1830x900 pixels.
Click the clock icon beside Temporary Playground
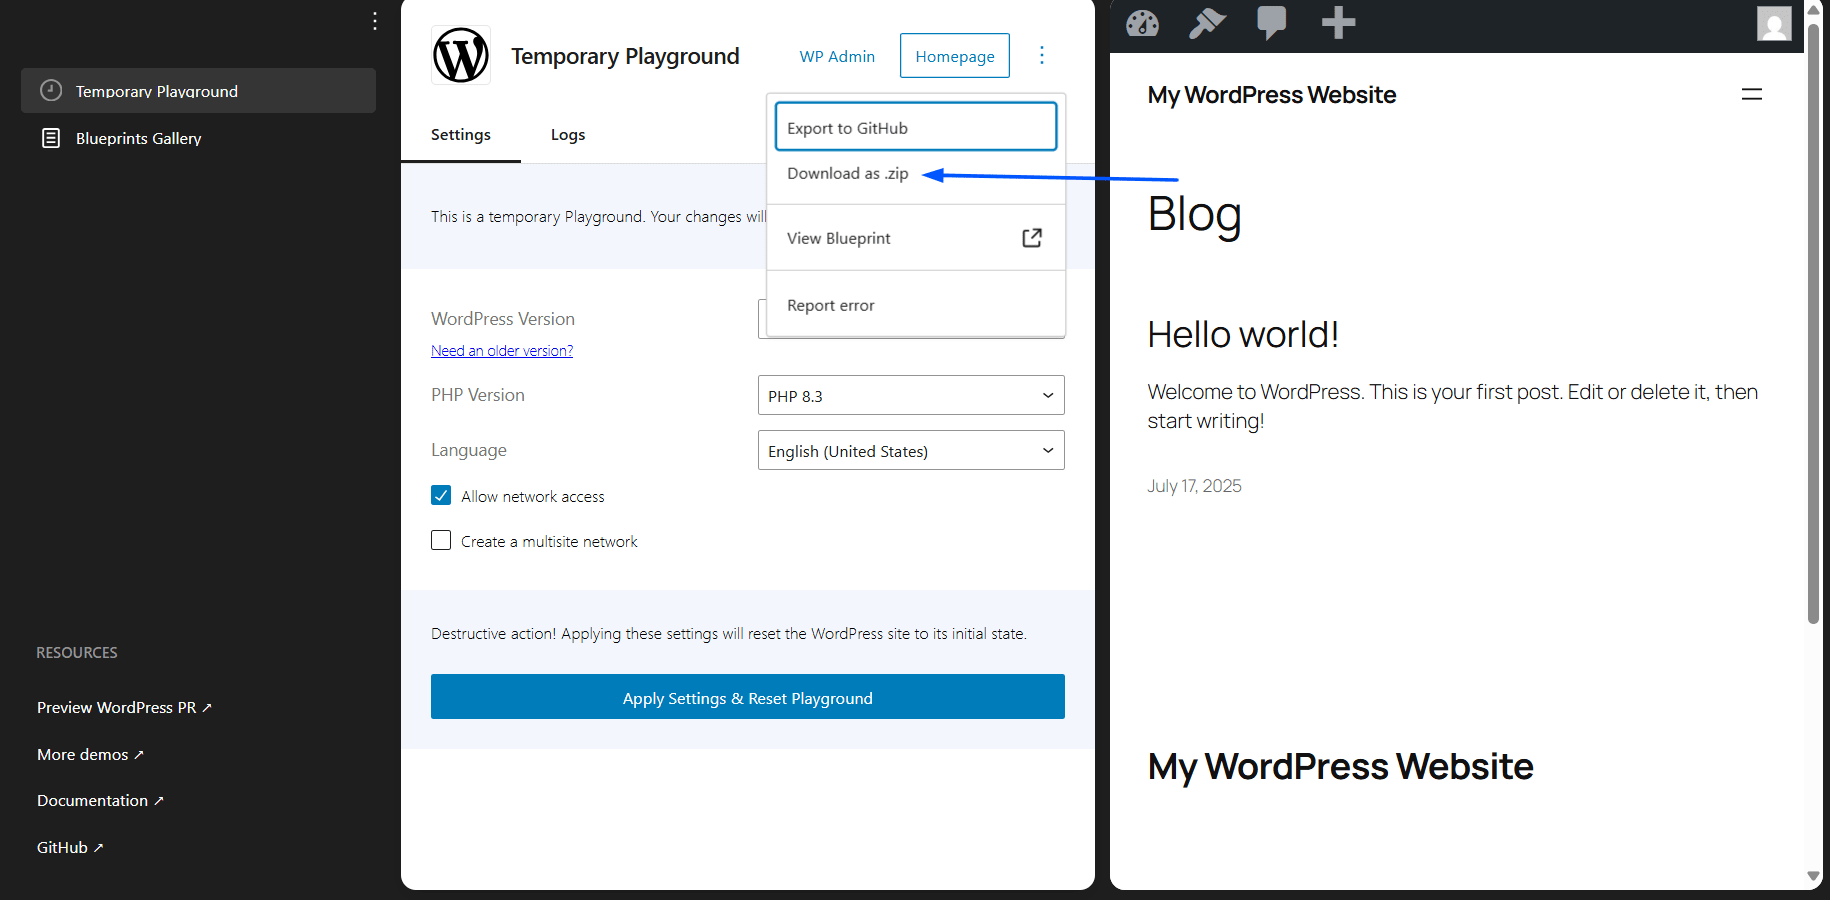coord(51,90)
